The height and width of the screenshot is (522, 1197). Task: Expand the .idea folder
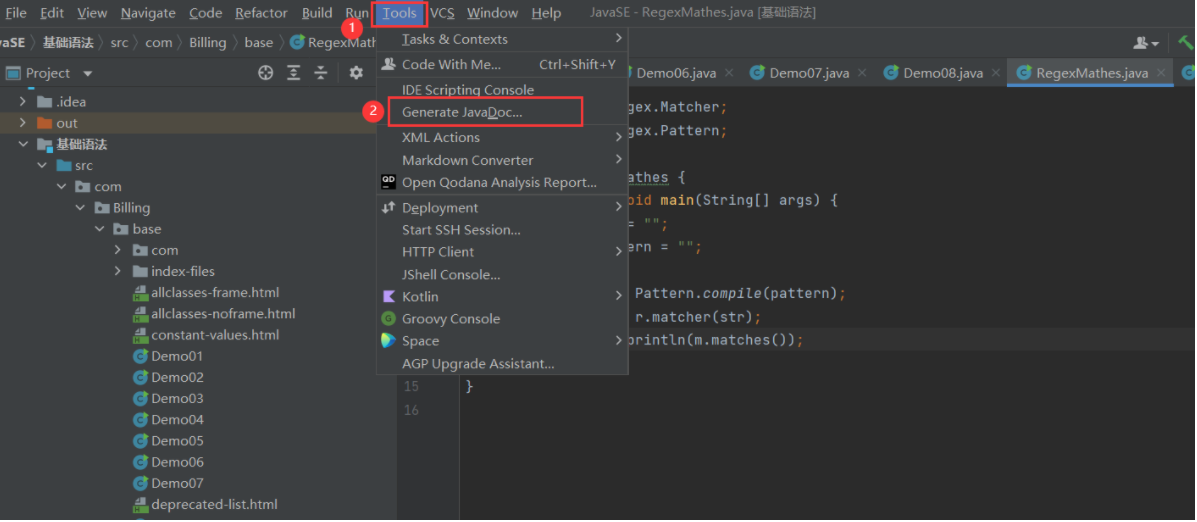[23, 102]
